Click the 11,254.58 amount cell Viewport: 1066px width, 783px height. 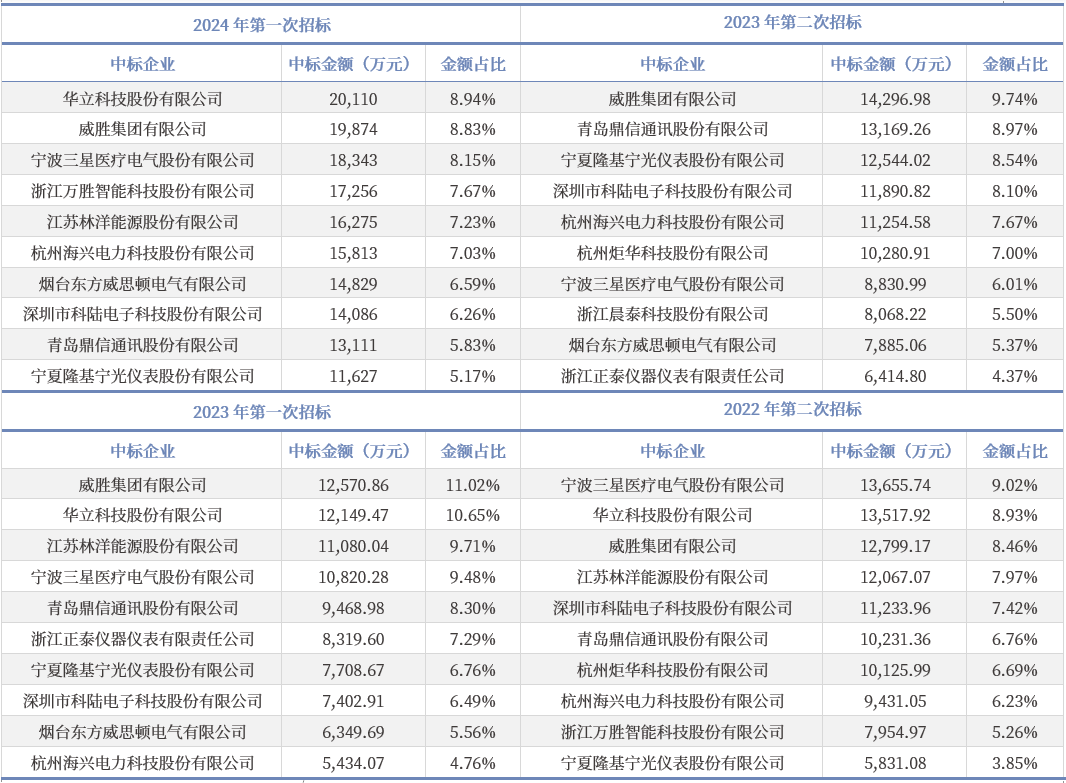click(895, 222)
